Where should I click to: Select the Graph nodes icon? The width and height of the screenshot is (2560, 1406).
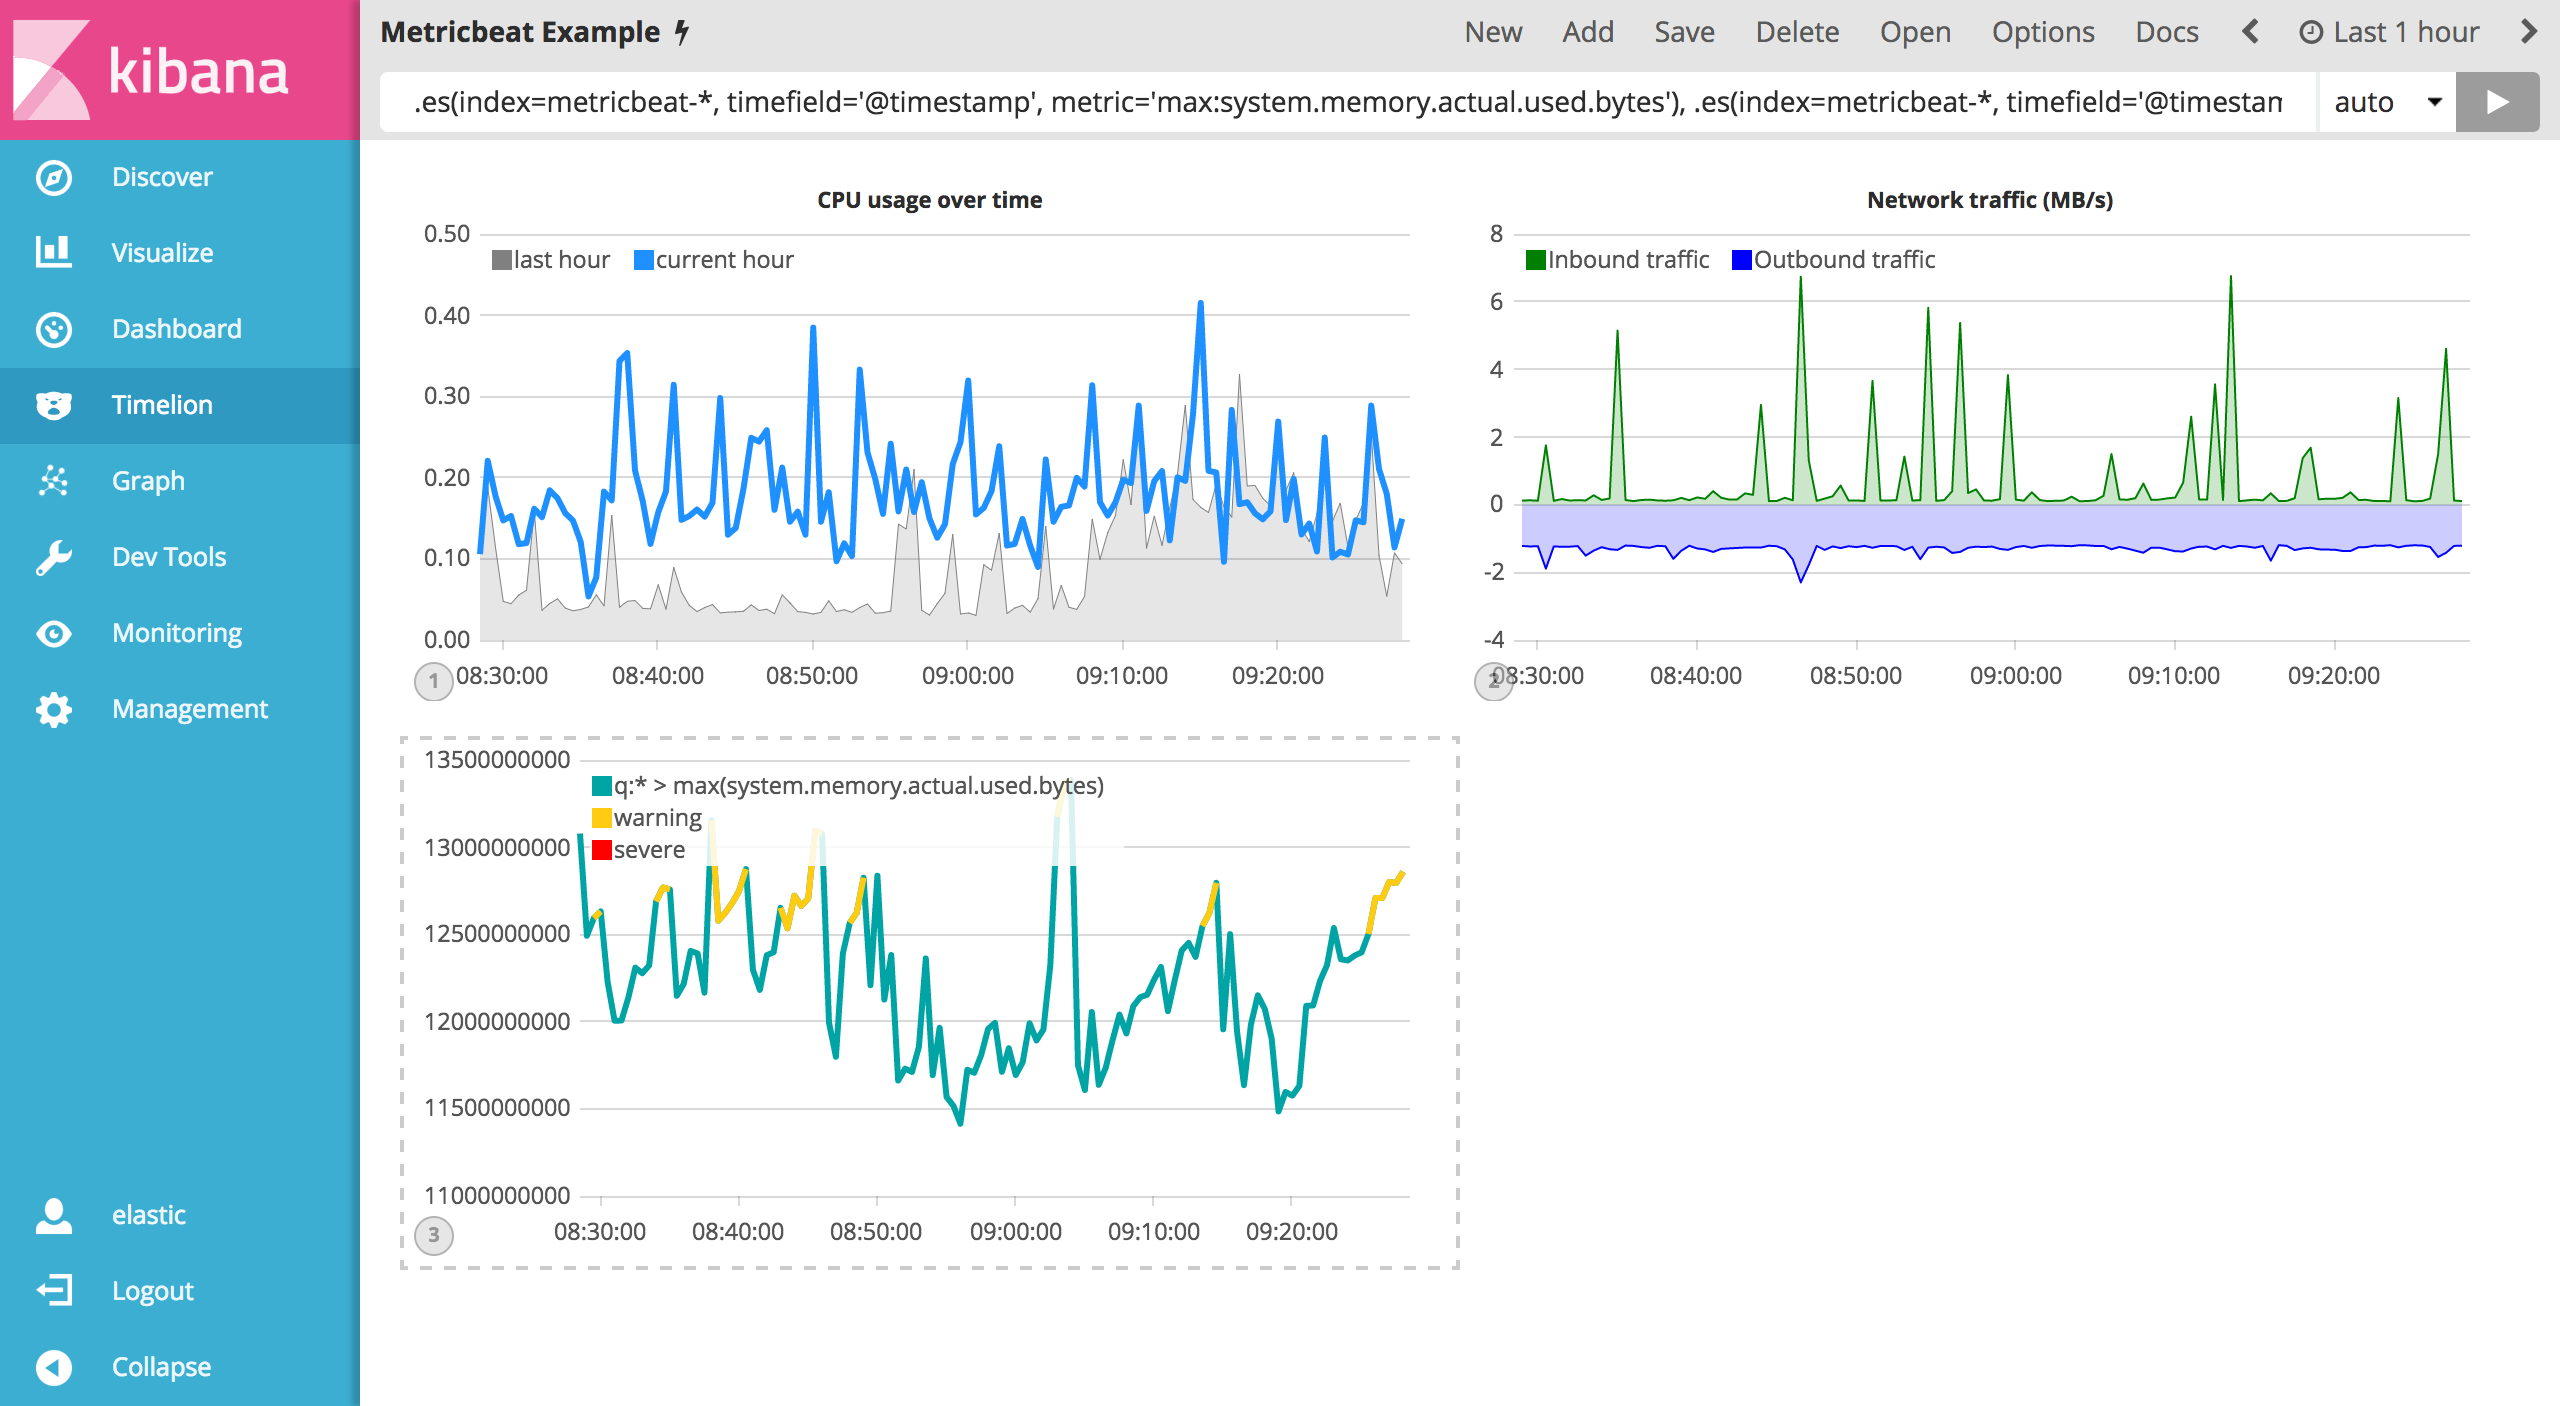pyautogui.click(x=54, y=481)
